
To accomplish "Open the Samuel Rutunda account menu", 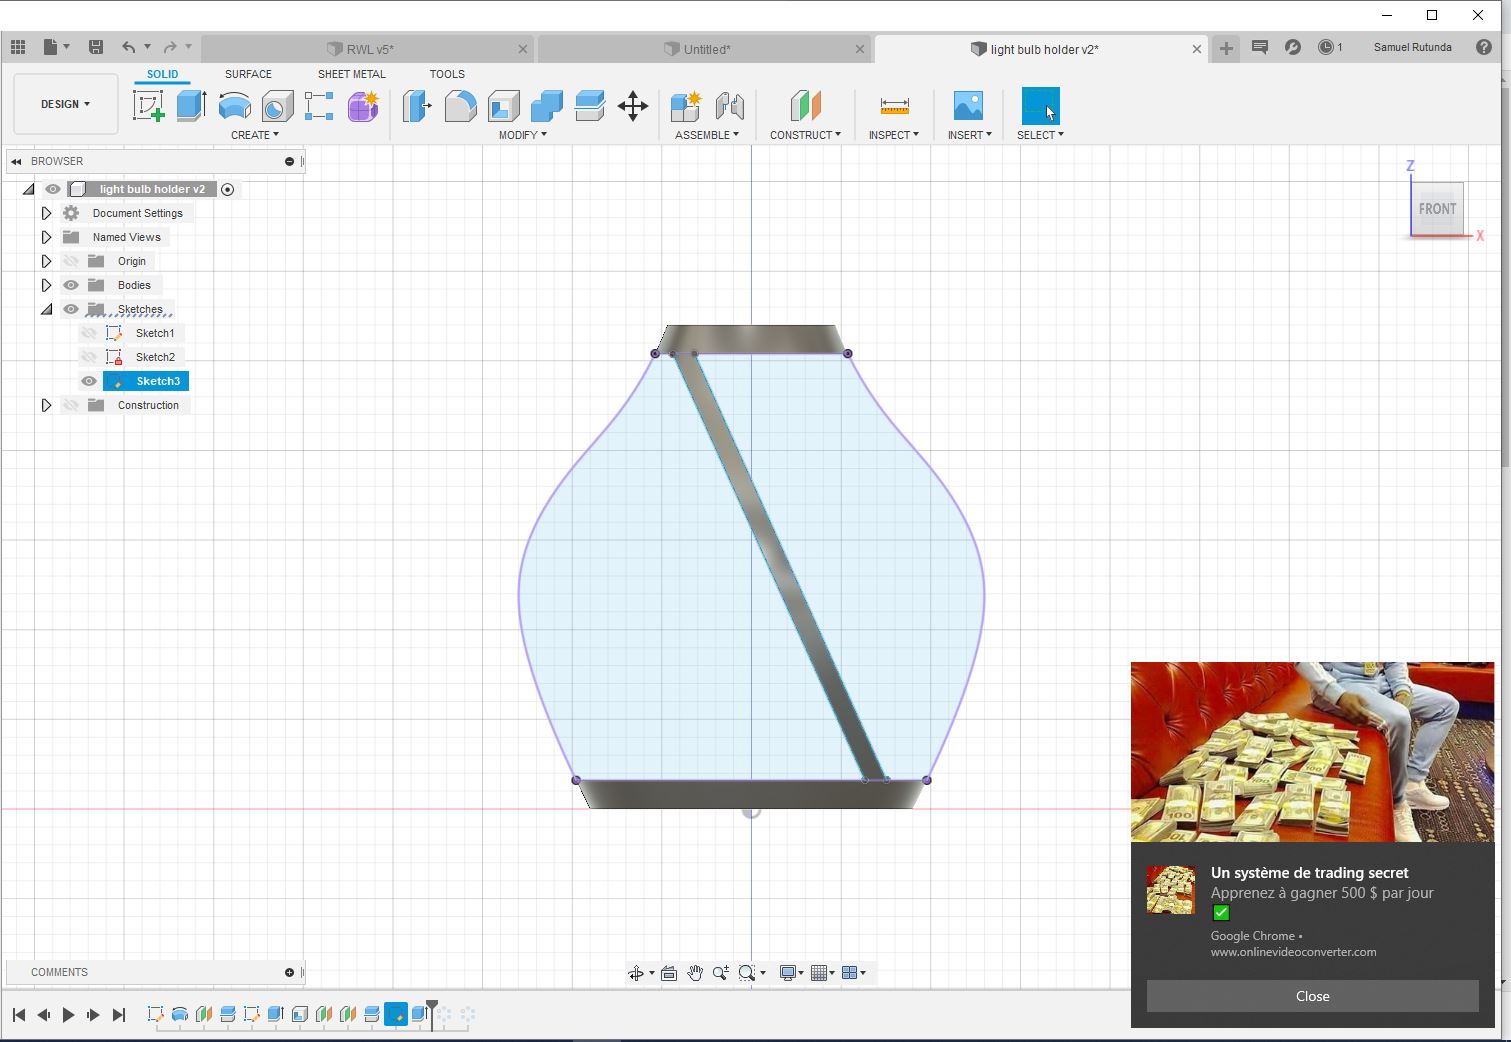I will coord(1412,47).
